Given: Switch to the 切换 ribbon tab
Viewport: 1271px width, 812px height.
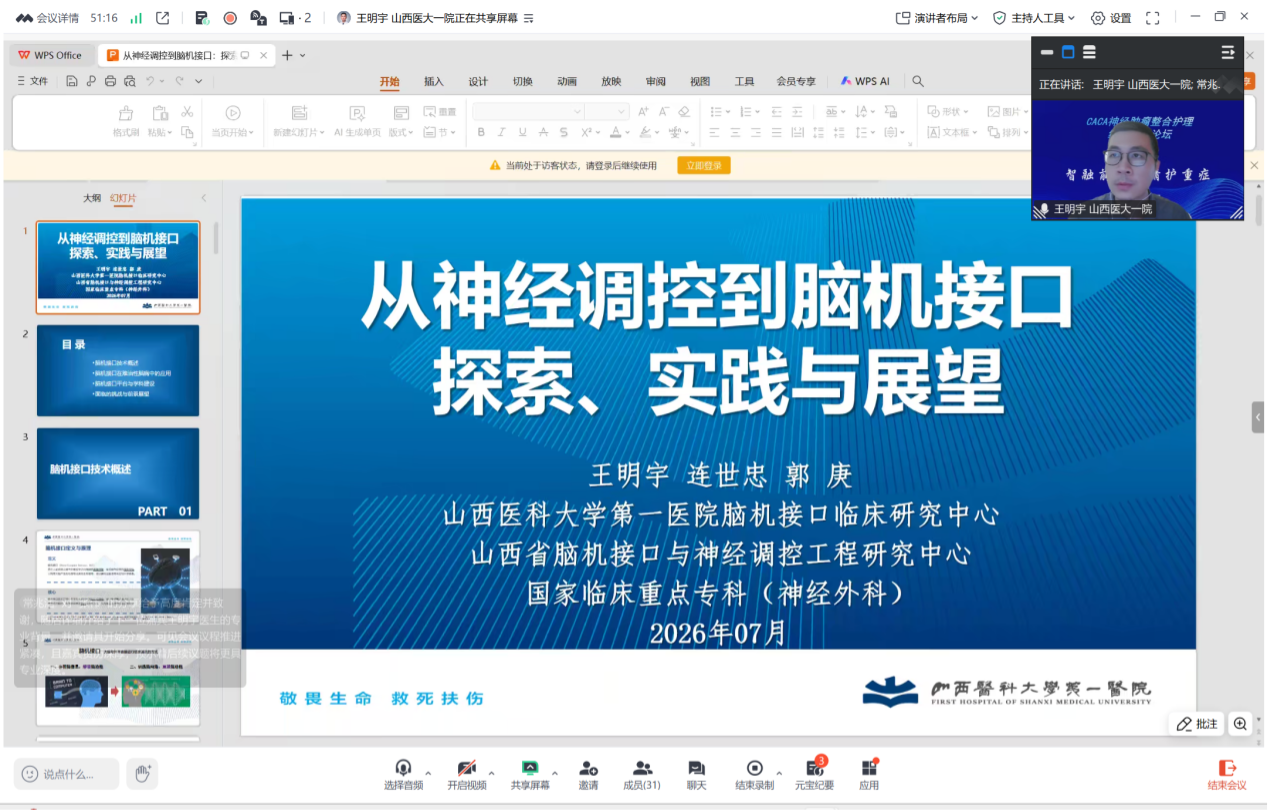Looking at the screenshot, I should coord(522,81).
